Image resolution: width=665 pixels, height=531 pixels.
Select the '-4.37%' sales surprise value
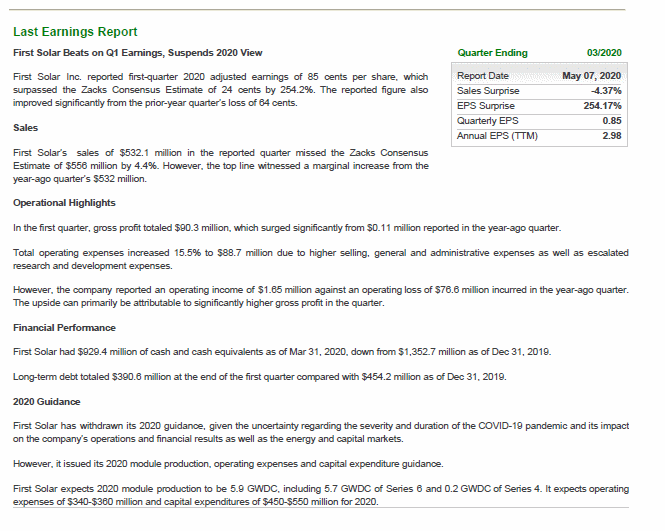coord(606,91)
